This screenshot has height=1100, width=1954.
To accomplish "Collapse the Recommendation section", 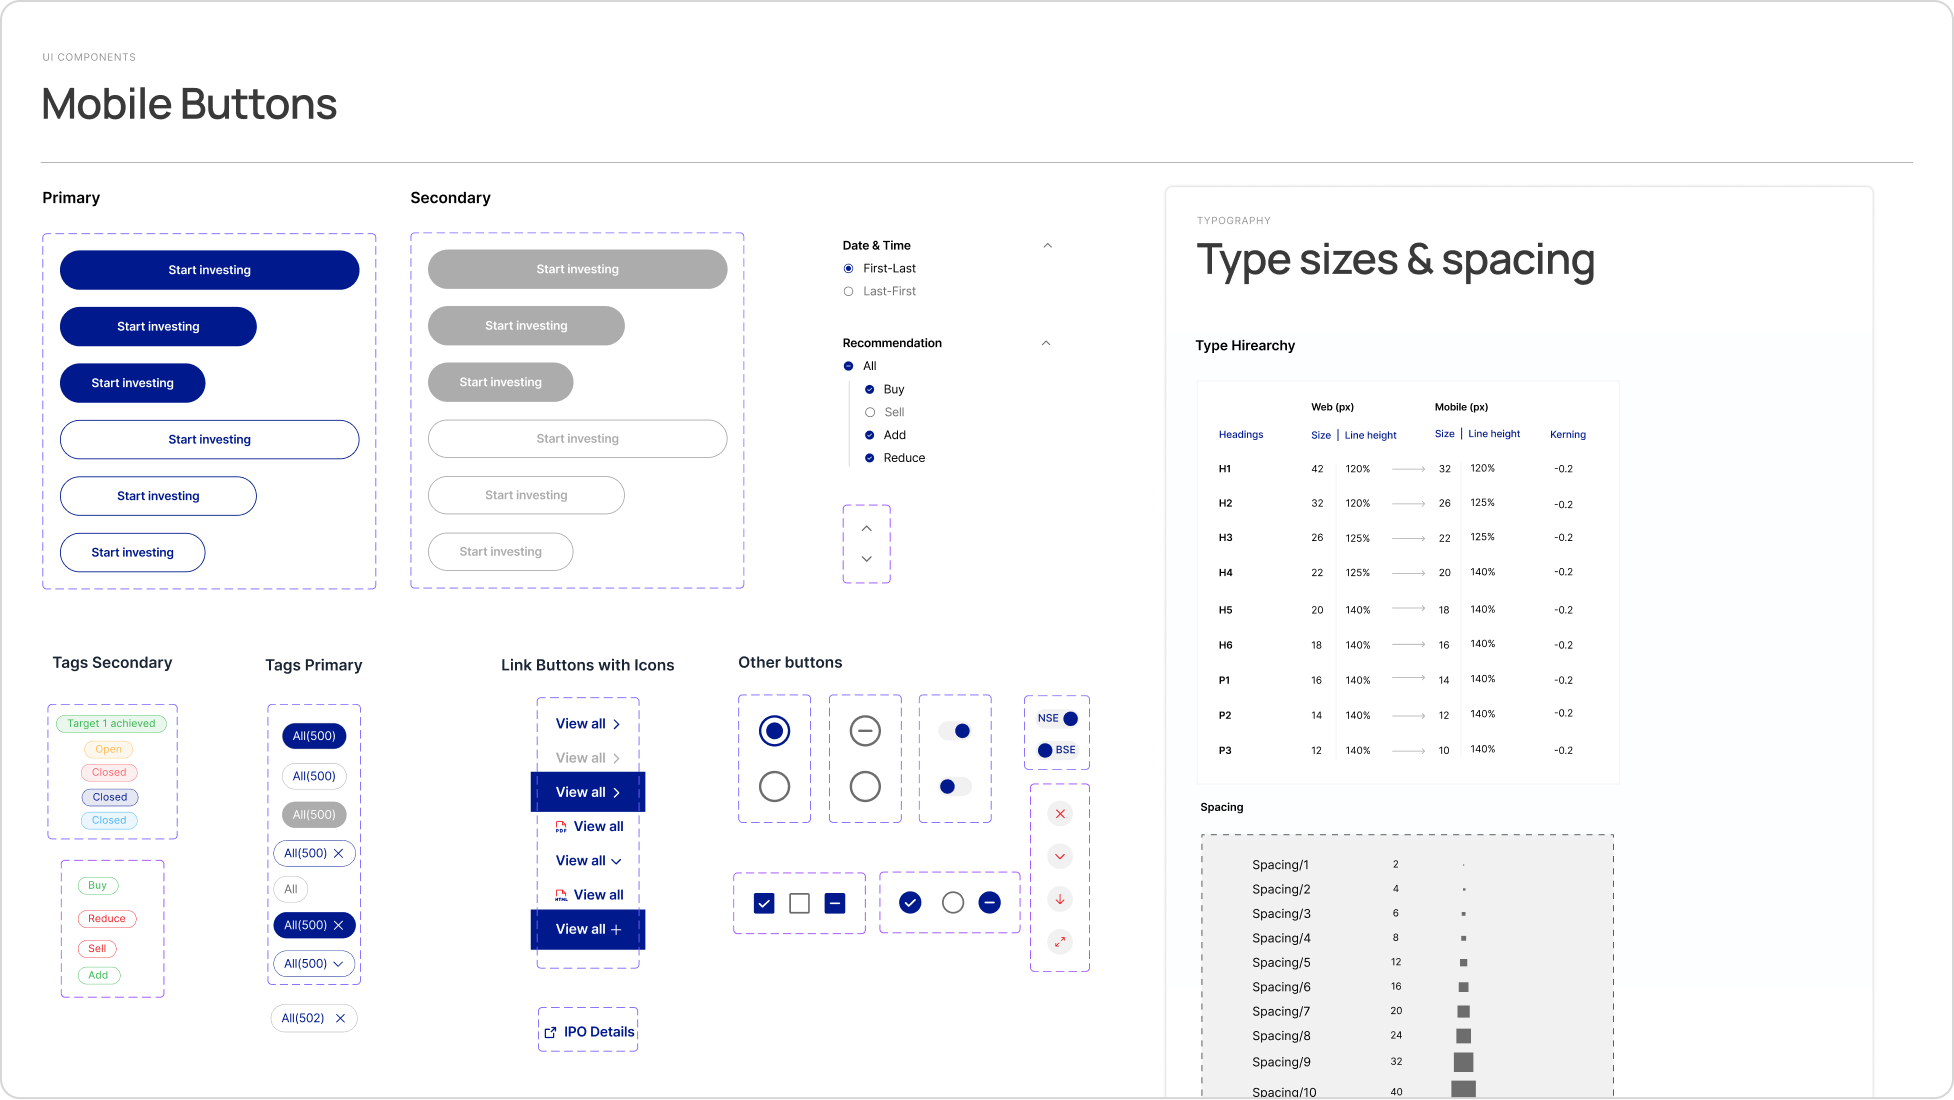I will pyautogui.click(x=1046, y=343).
